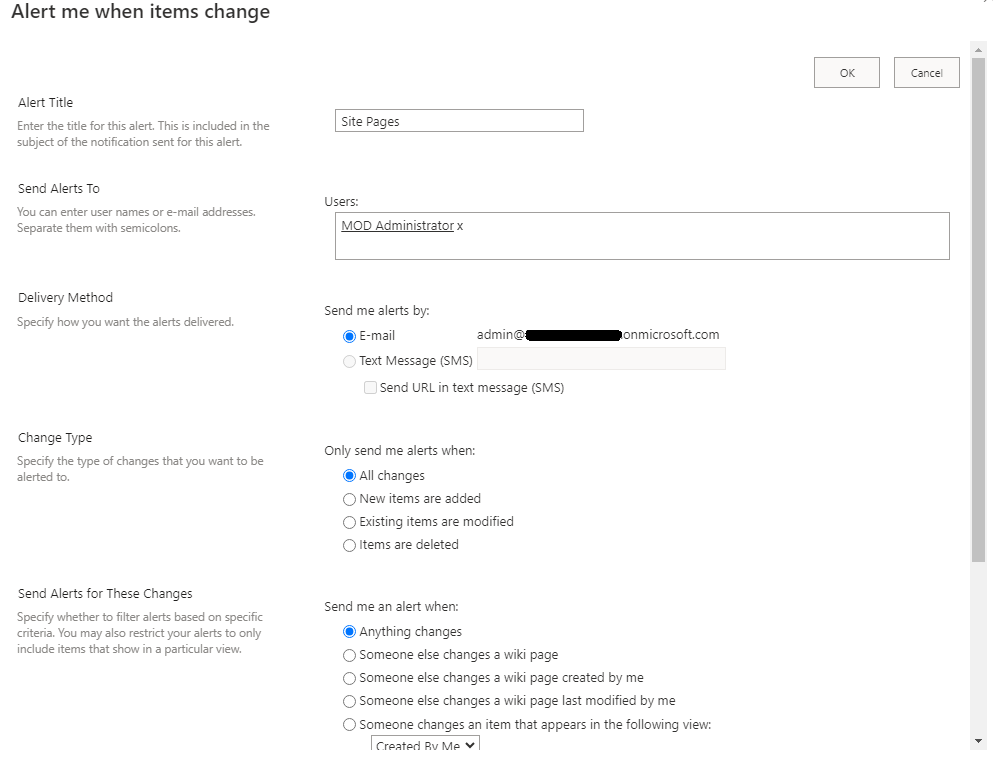Select Anything changes alert option

point(349,631)
